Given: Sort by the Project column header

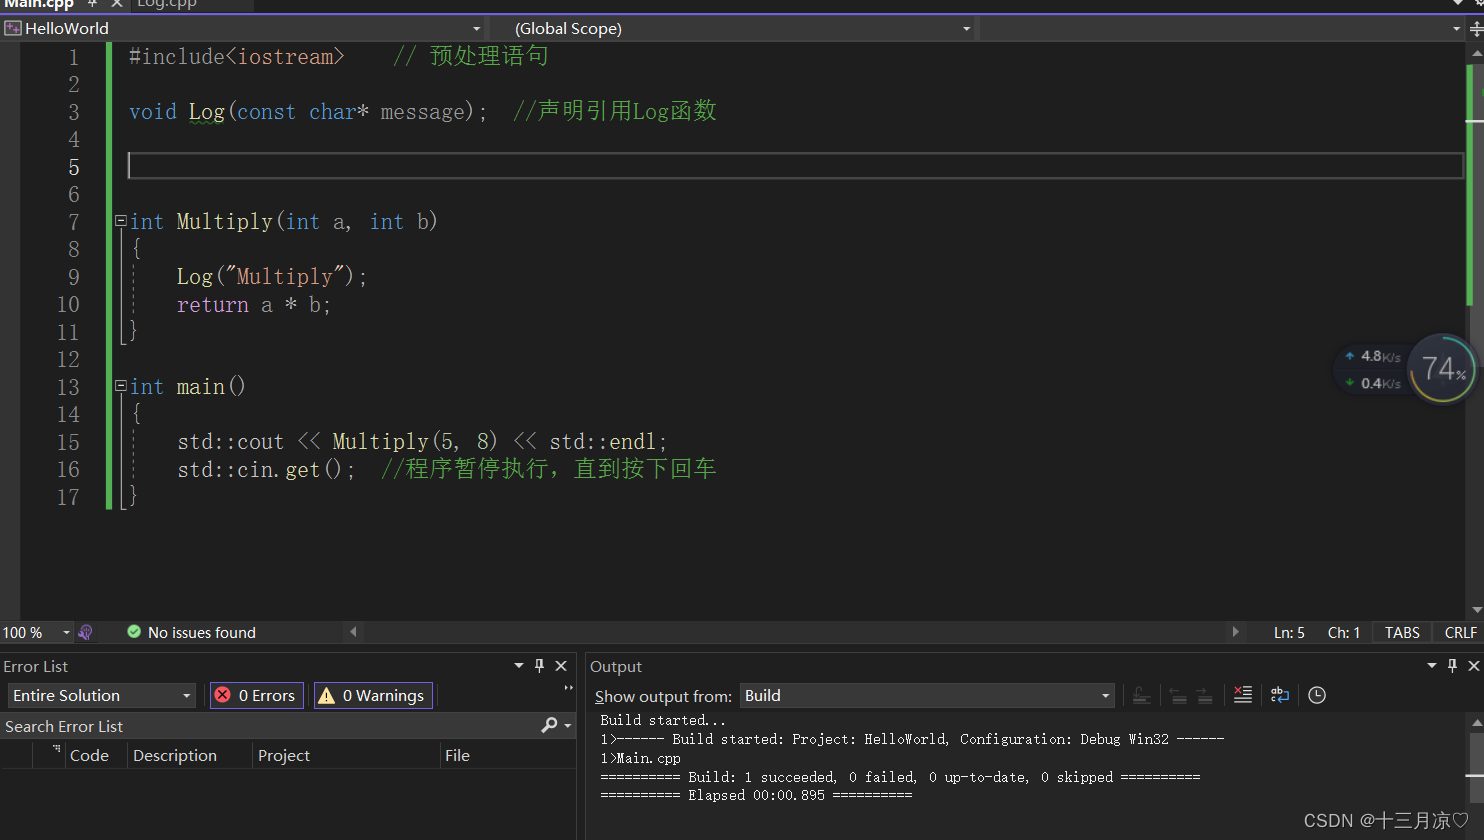Looking at the screenshot, I should pyautogui.click(x=284, y=756).
